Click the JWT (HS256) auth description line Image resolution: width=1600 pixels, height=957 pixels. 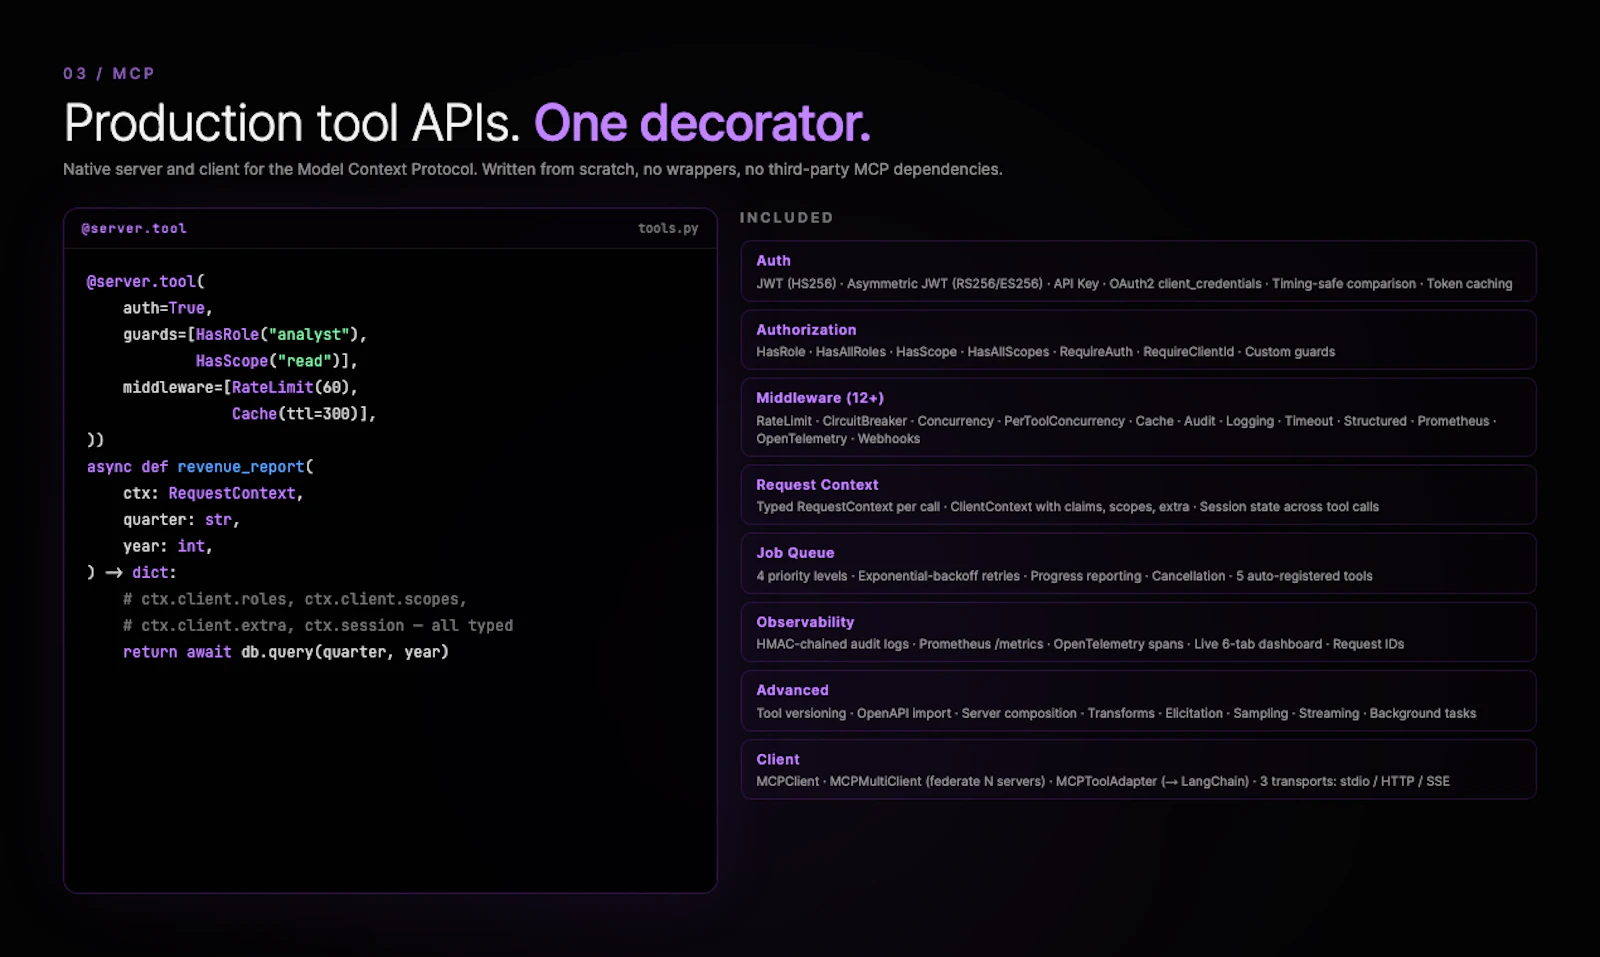tap(1134, 284)
